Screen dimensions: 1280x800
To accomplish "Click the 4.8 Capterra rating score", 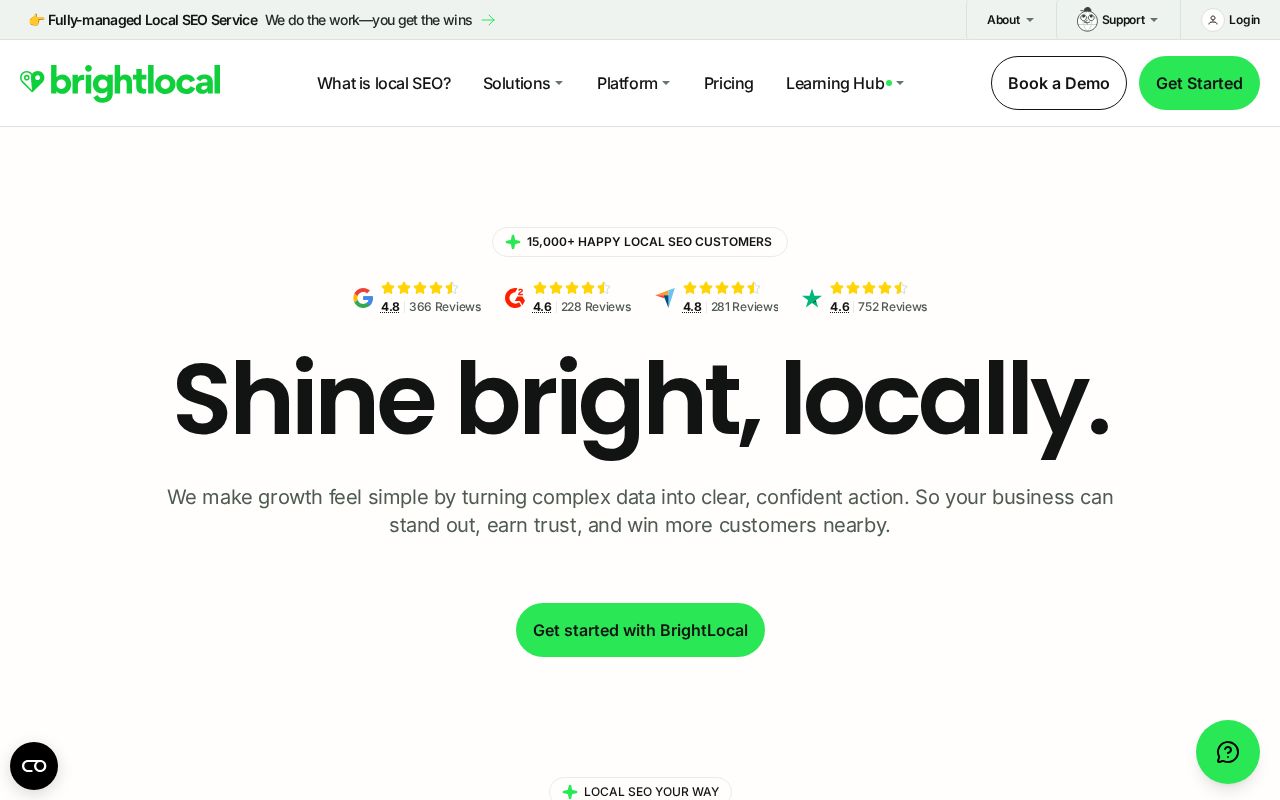I will [692, 307].
